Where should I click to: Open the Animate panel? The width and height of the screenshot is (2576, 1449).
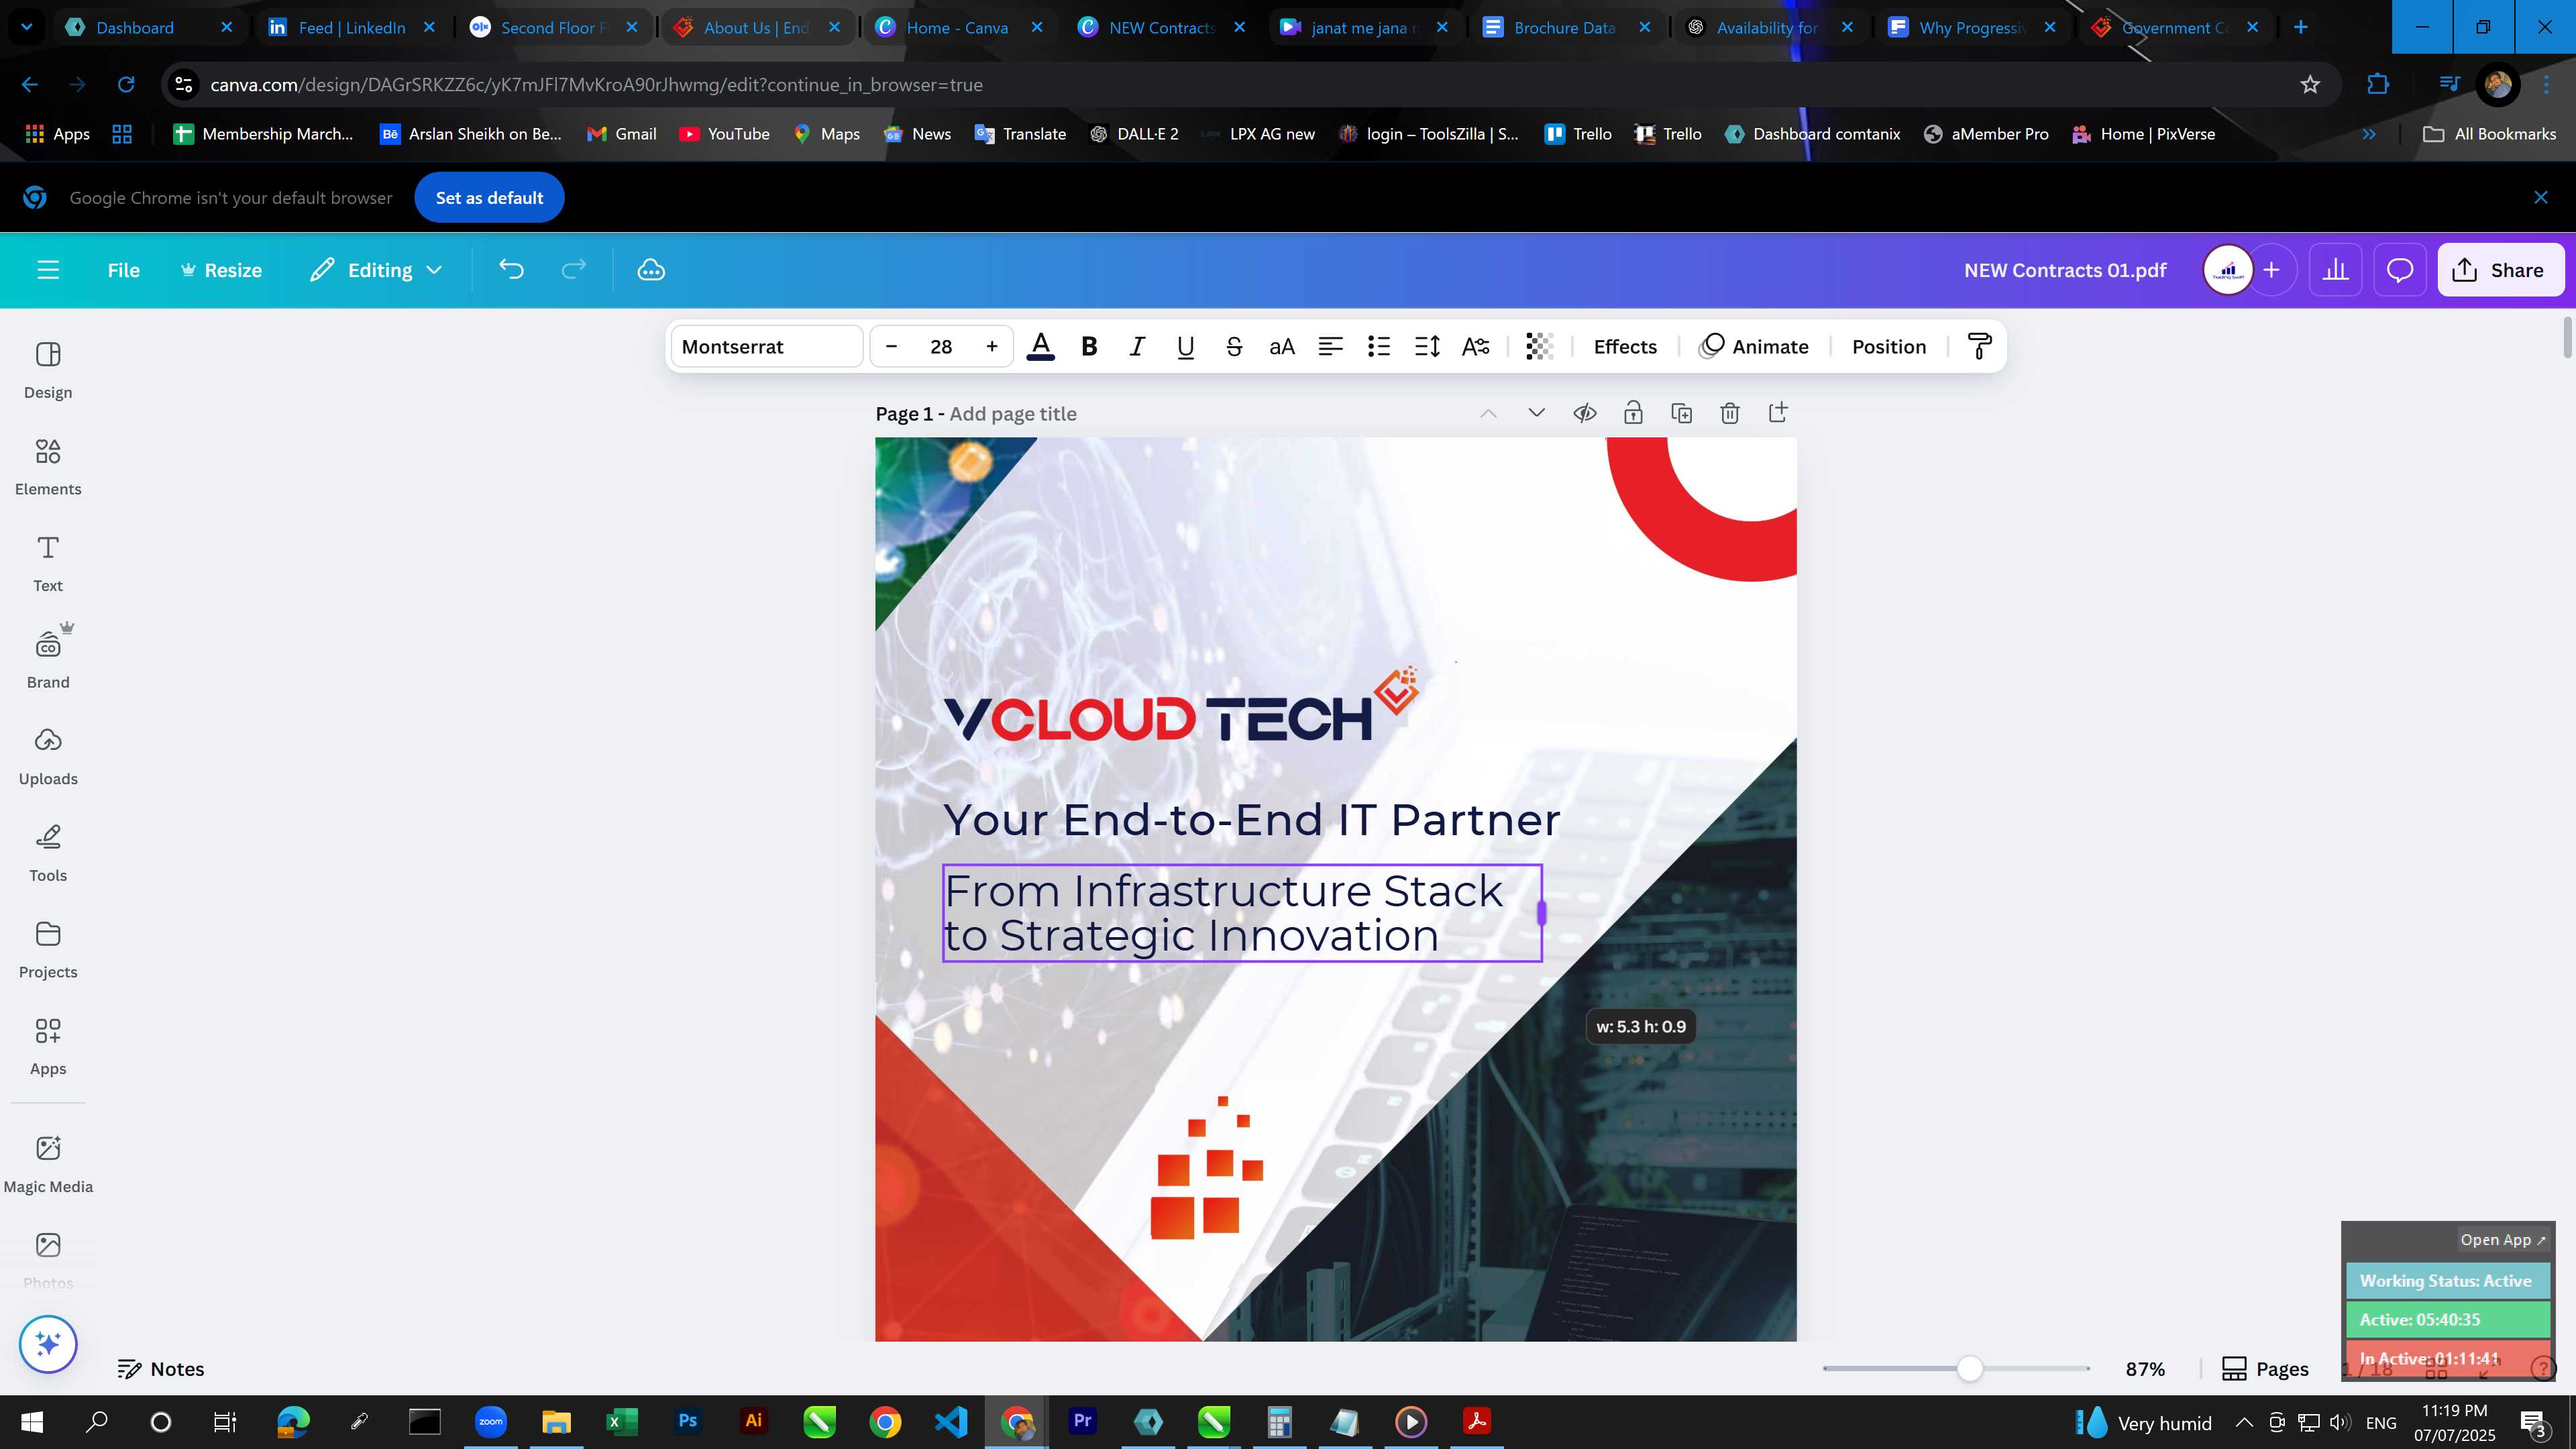pyautogui.click(x=1754, y=347)
